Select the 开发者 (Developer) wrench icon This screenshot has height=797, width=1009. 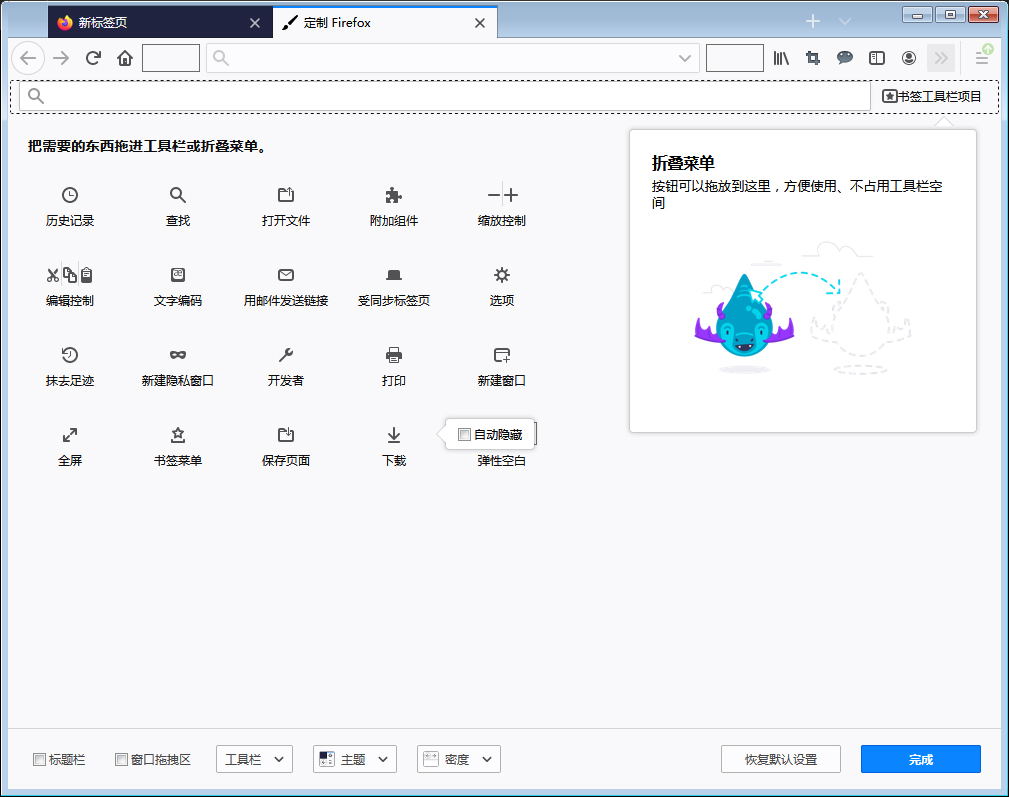coord(285,354)
